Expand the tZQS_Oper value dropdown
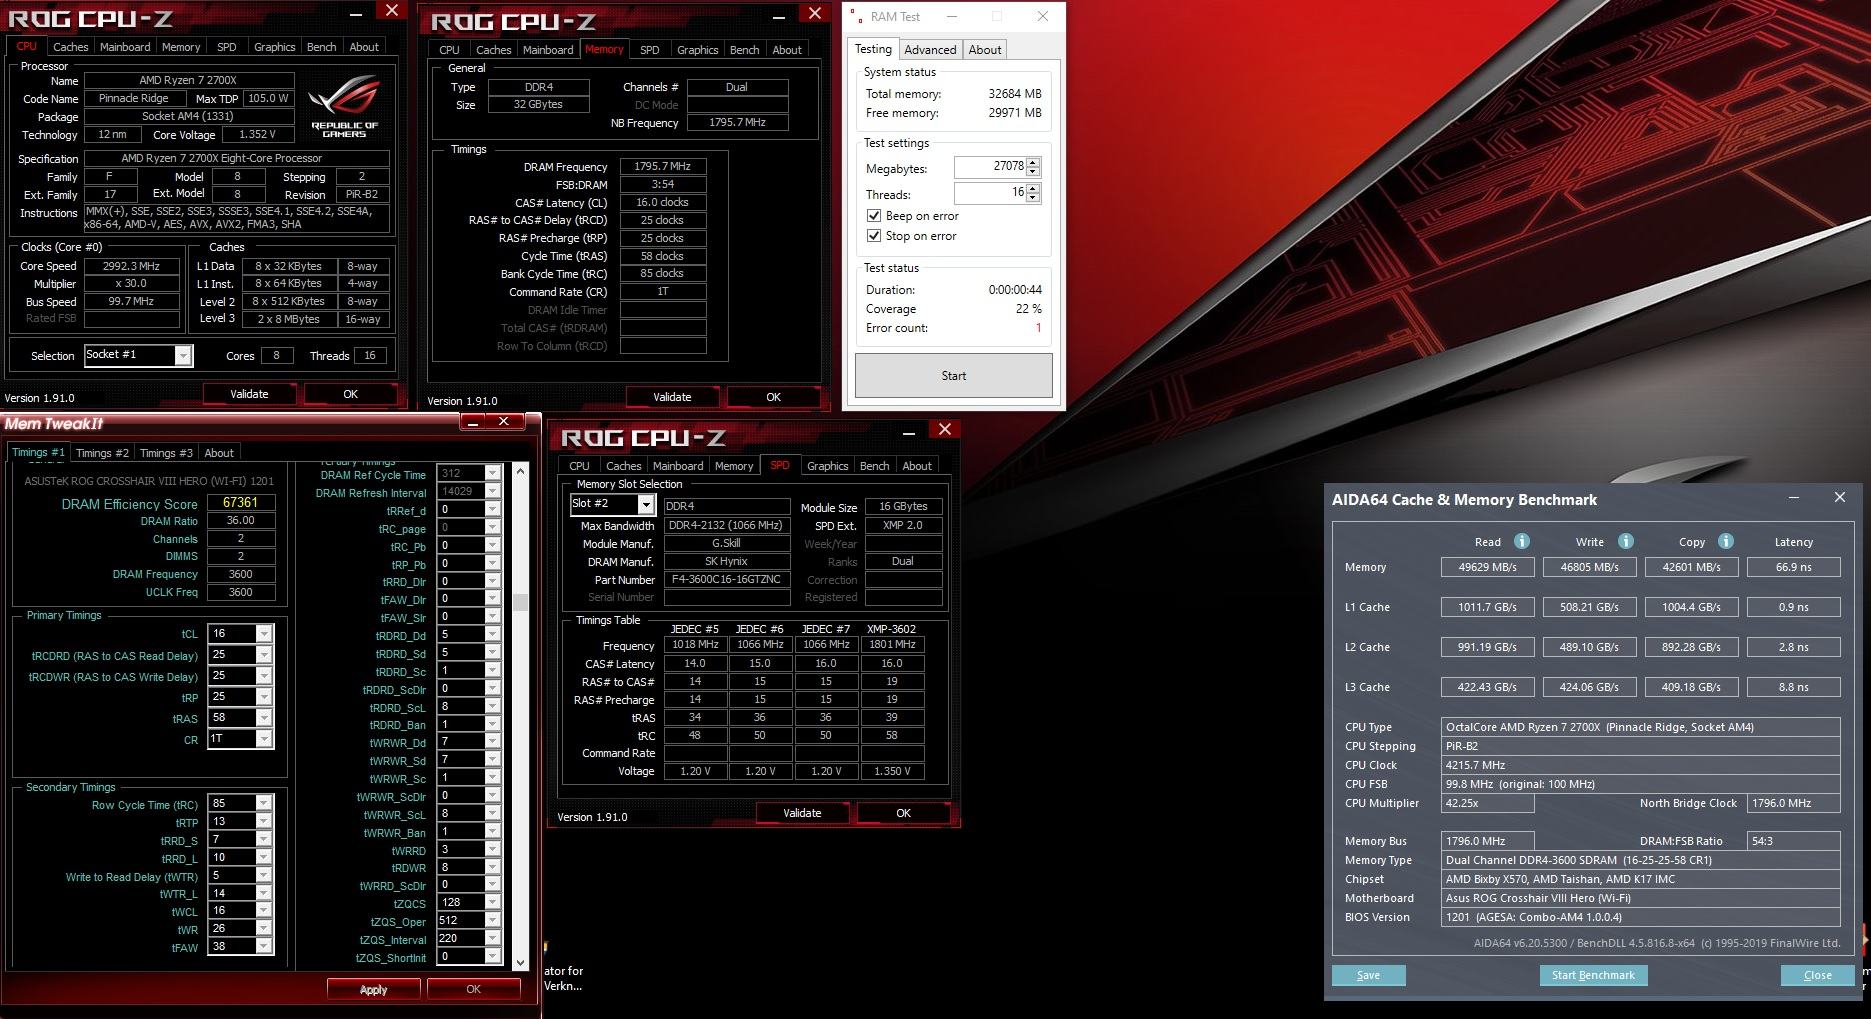 click(x=493, y=920)
